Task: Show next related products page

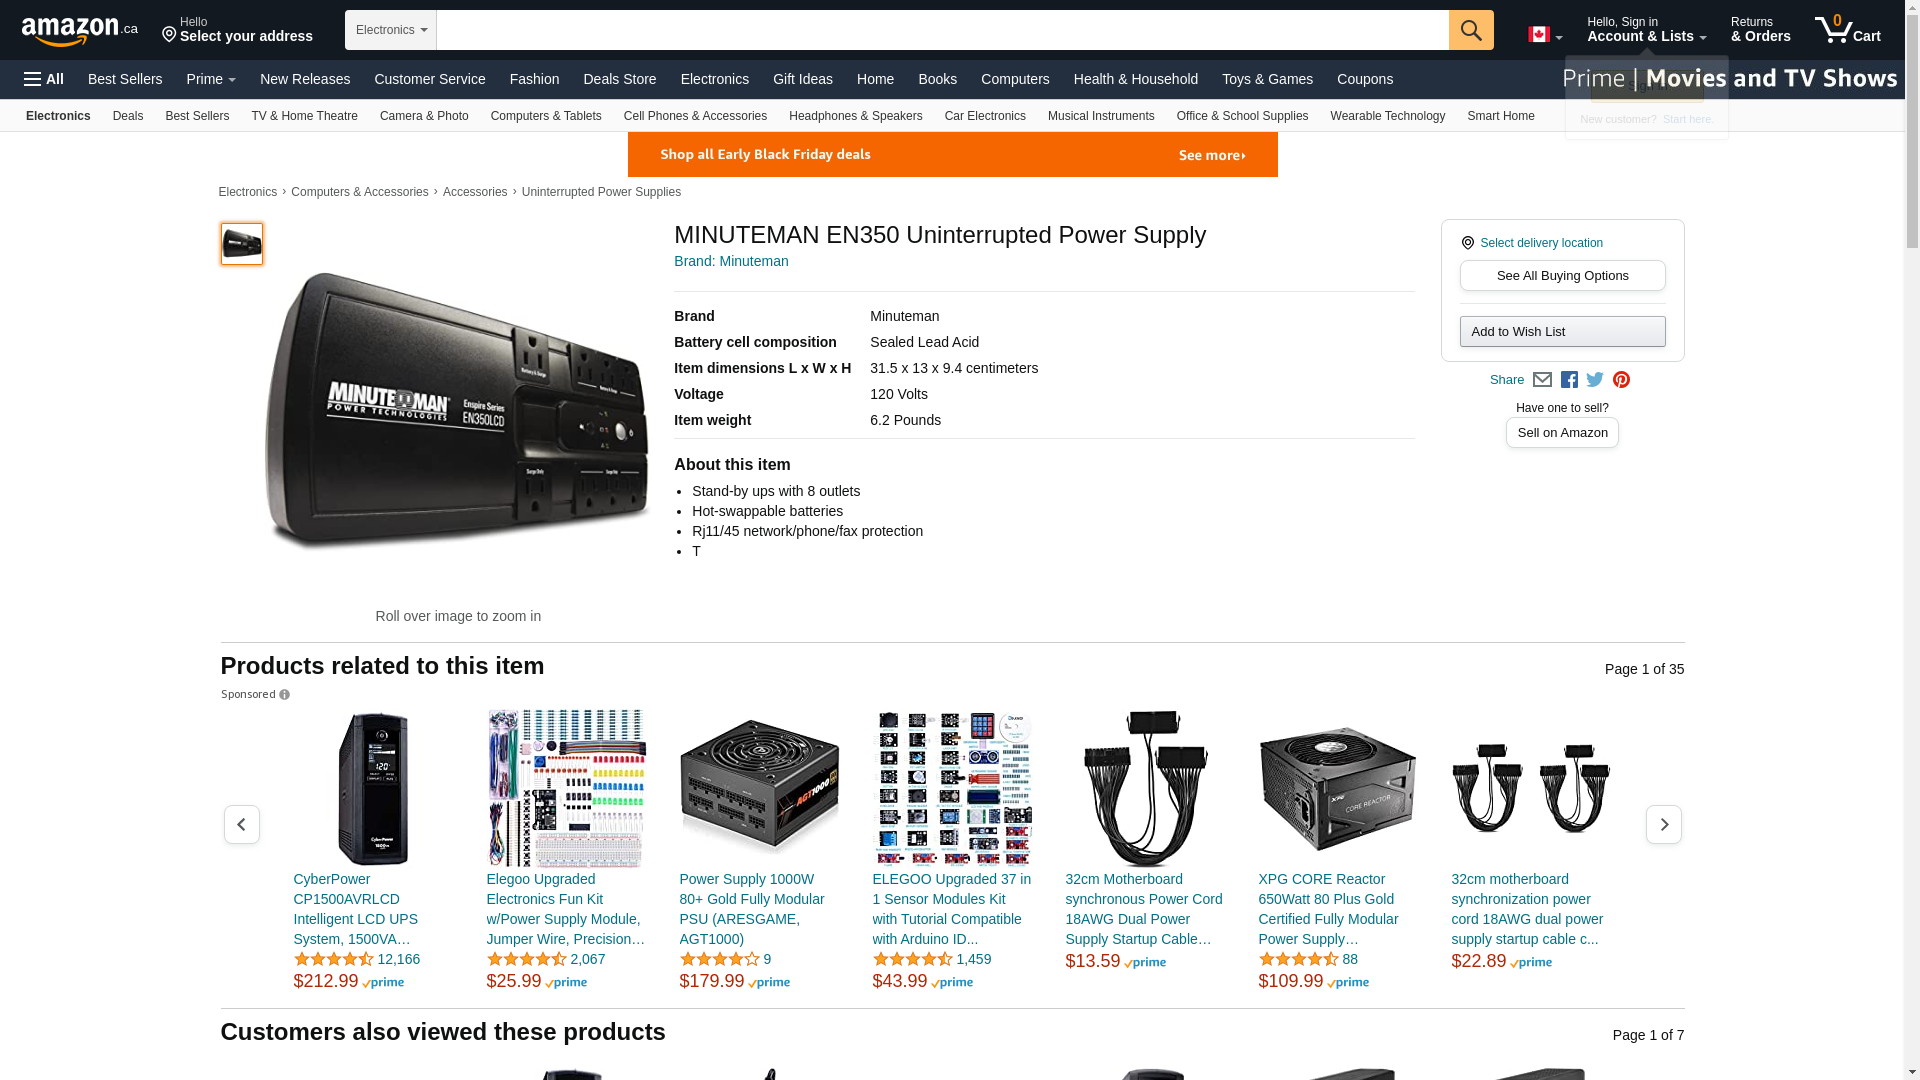Action: pos(1664,825)
